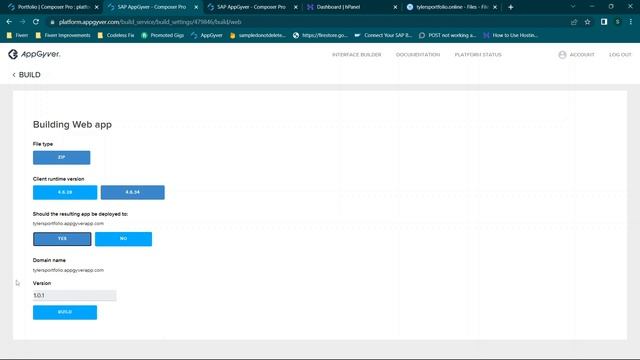
Task: Close the Dashboard | hPanel tab
Action: click(x=395, y=7)
